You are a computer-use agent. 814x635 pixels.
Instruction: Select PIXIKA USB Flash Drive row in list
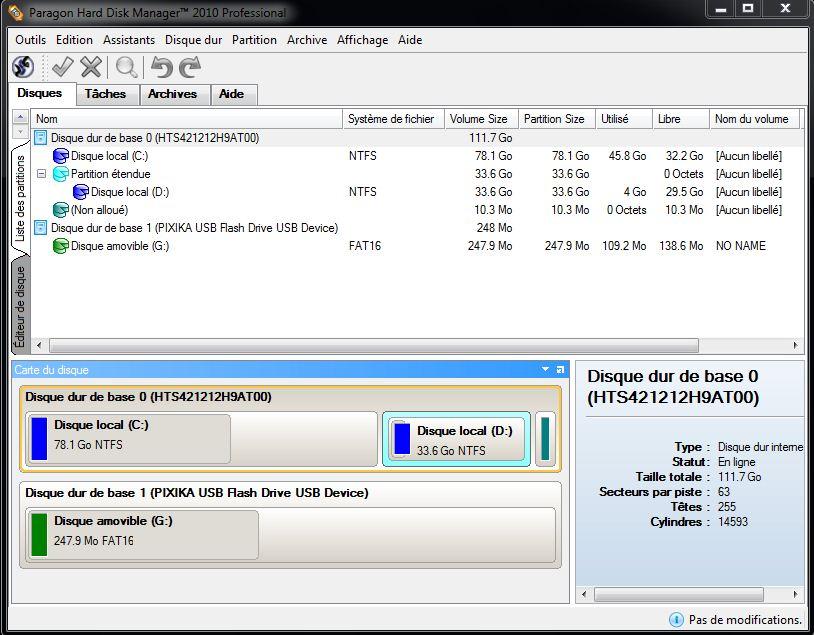click(x=417, y=227)
